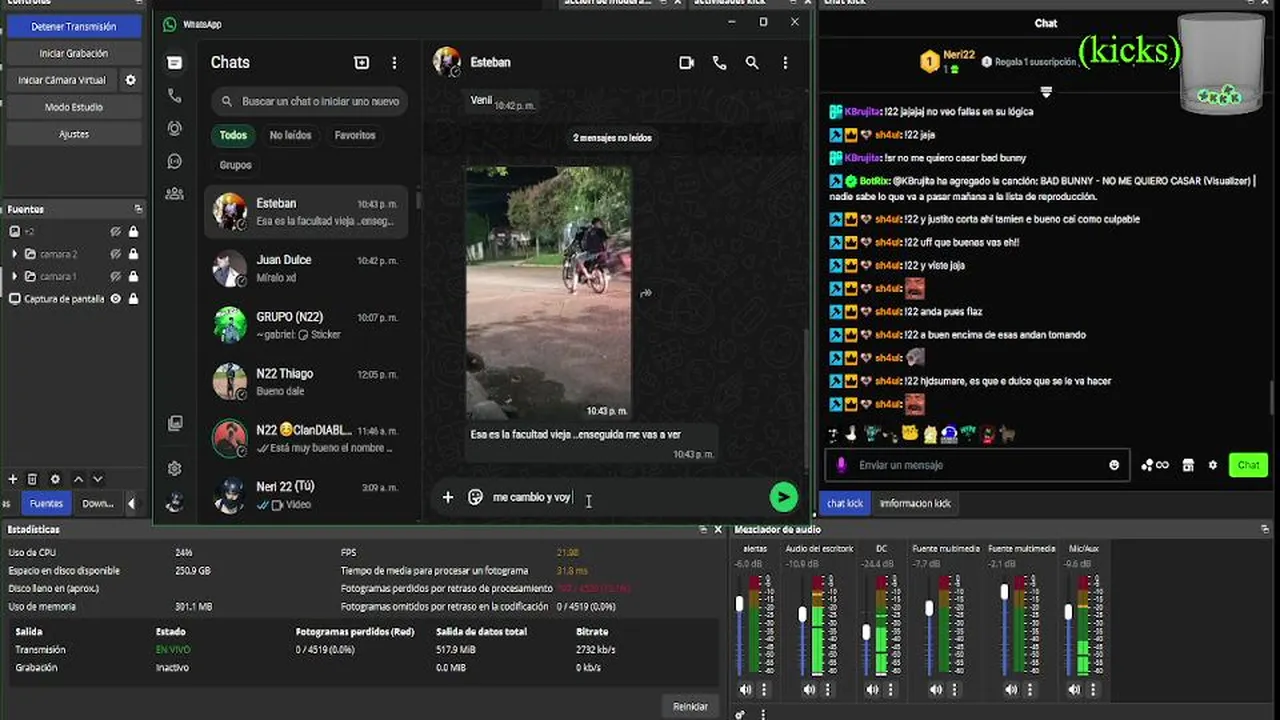
Task: Open the WhatsApp Communities sidebar icon
Action: (174, 193)
